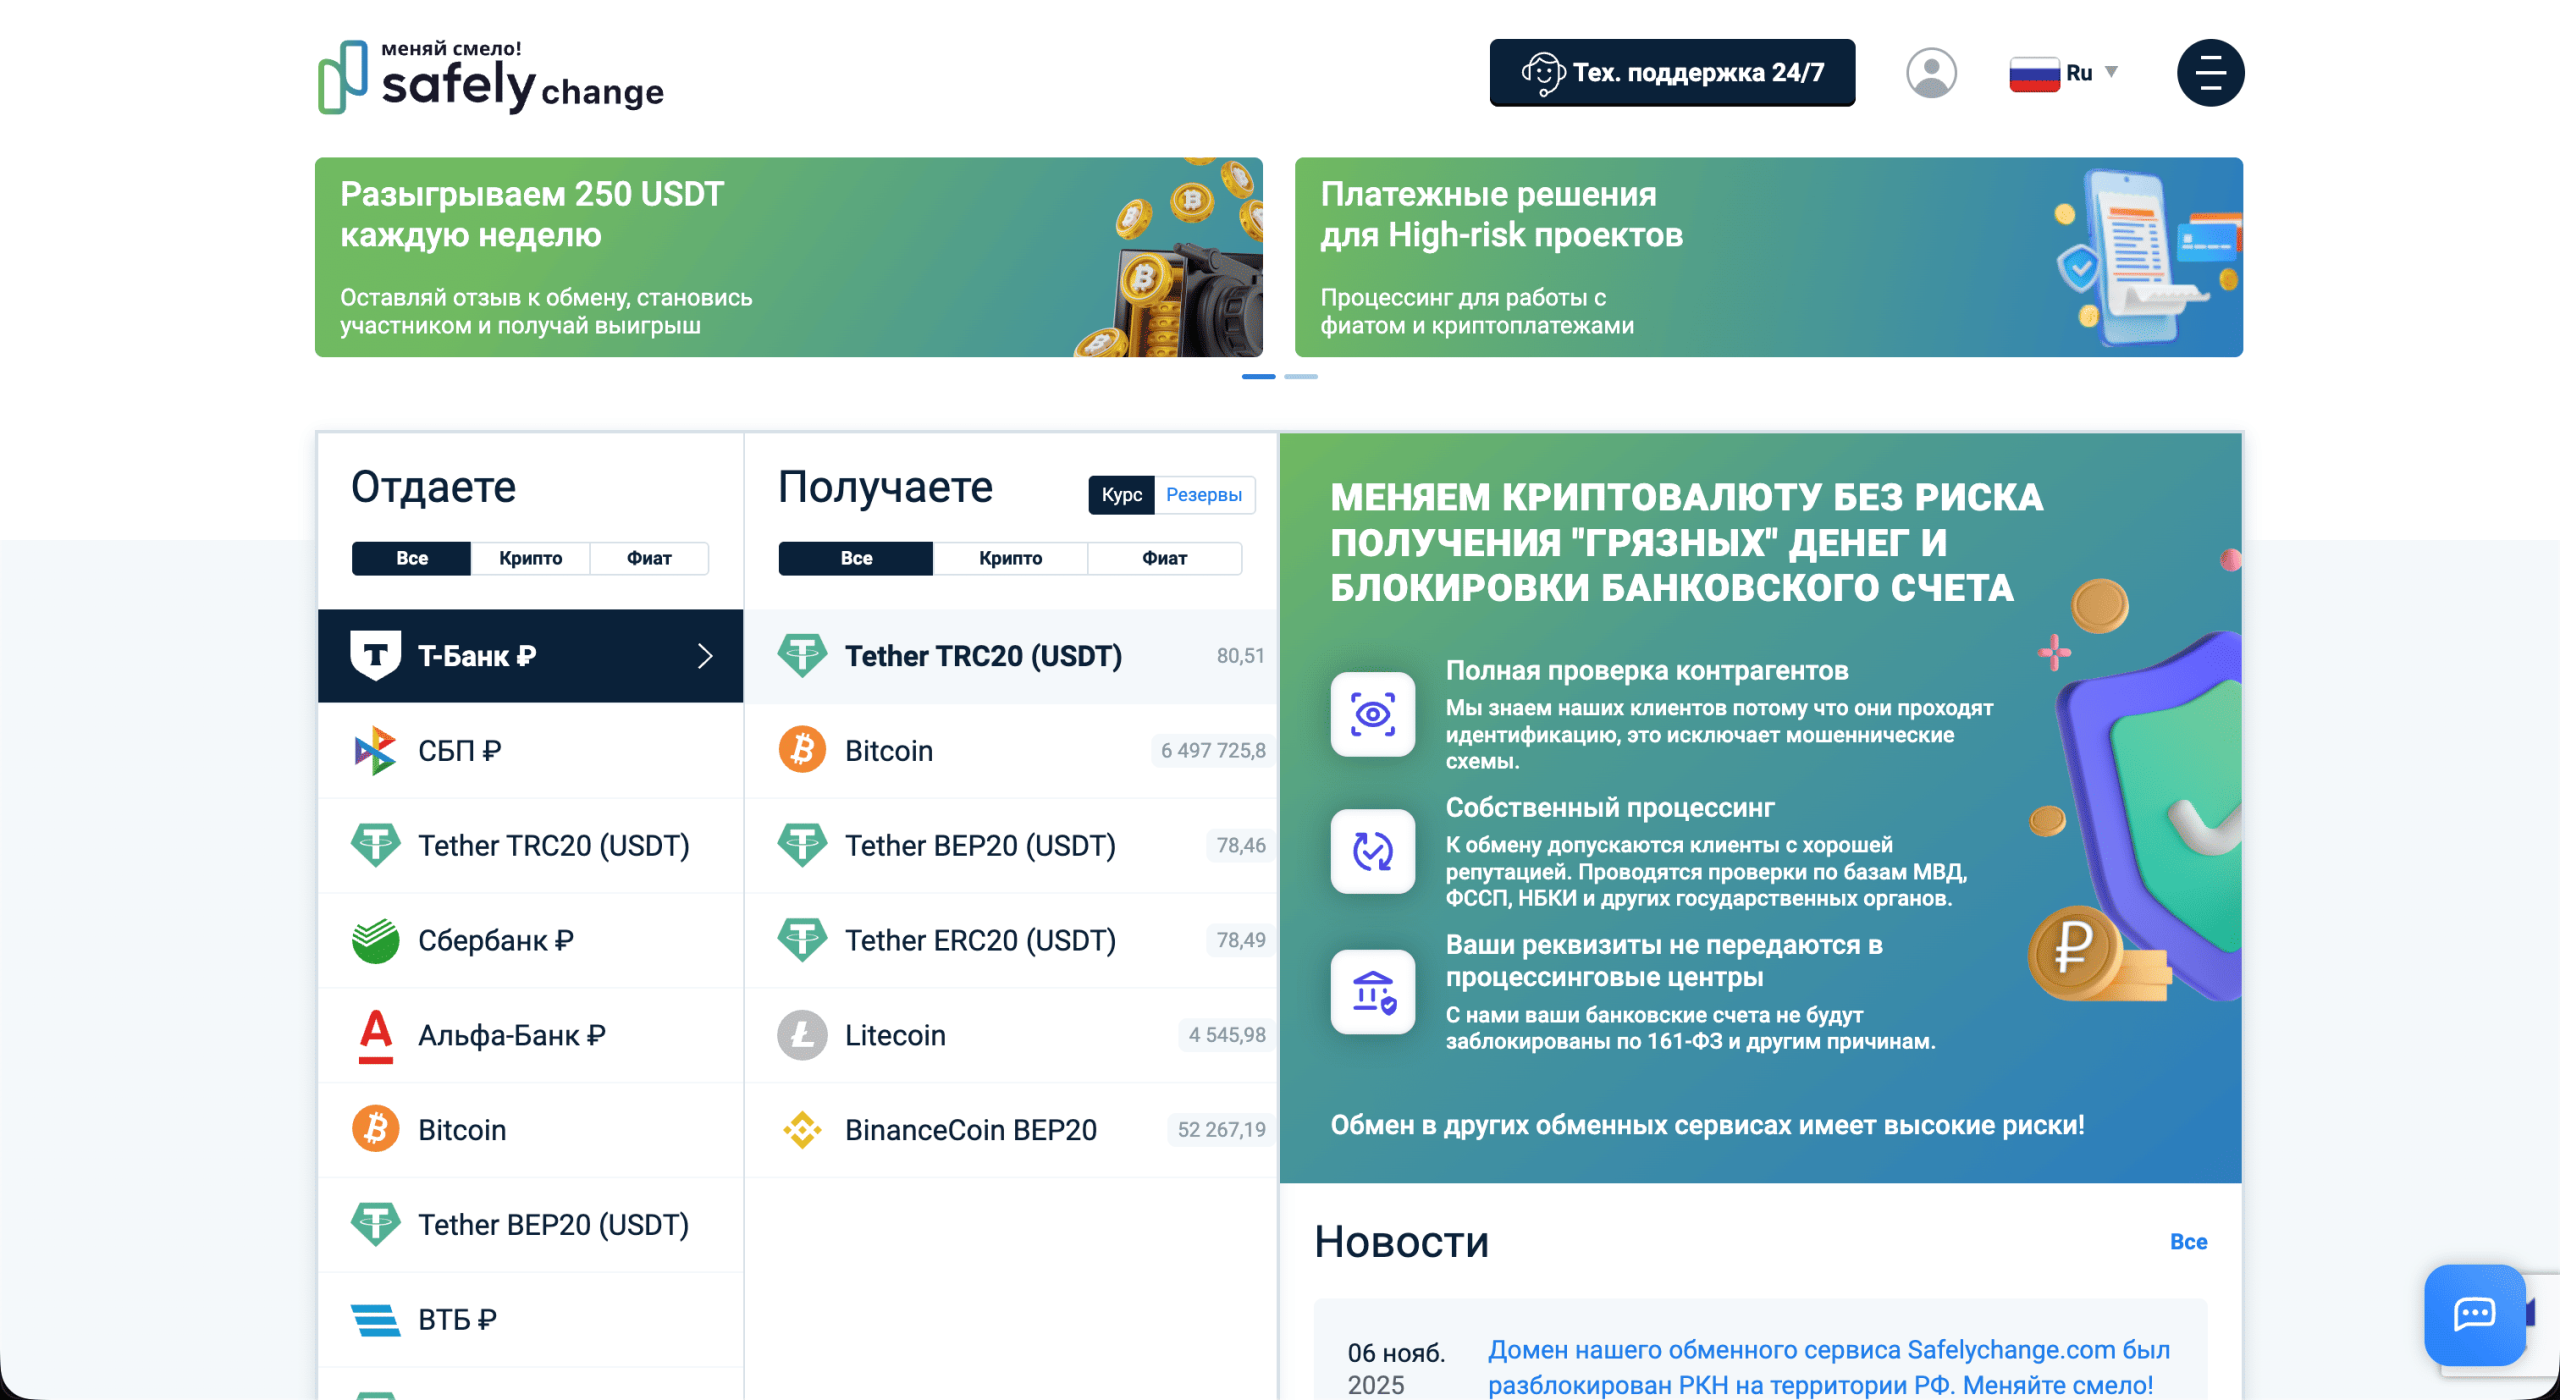Go to first banner slide indicator
The image size is (2560, 1400).
[x=1258, y=376]
